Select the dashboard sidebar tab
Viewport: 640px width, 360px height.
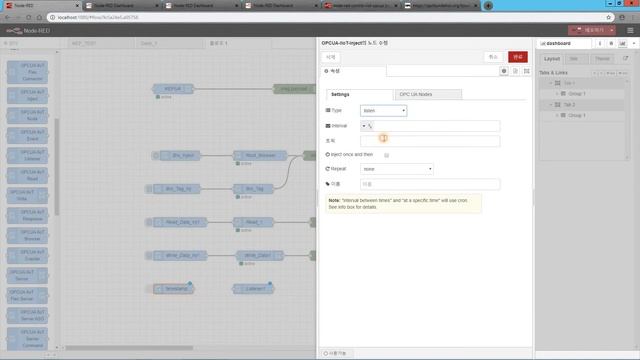click(563, 43)
